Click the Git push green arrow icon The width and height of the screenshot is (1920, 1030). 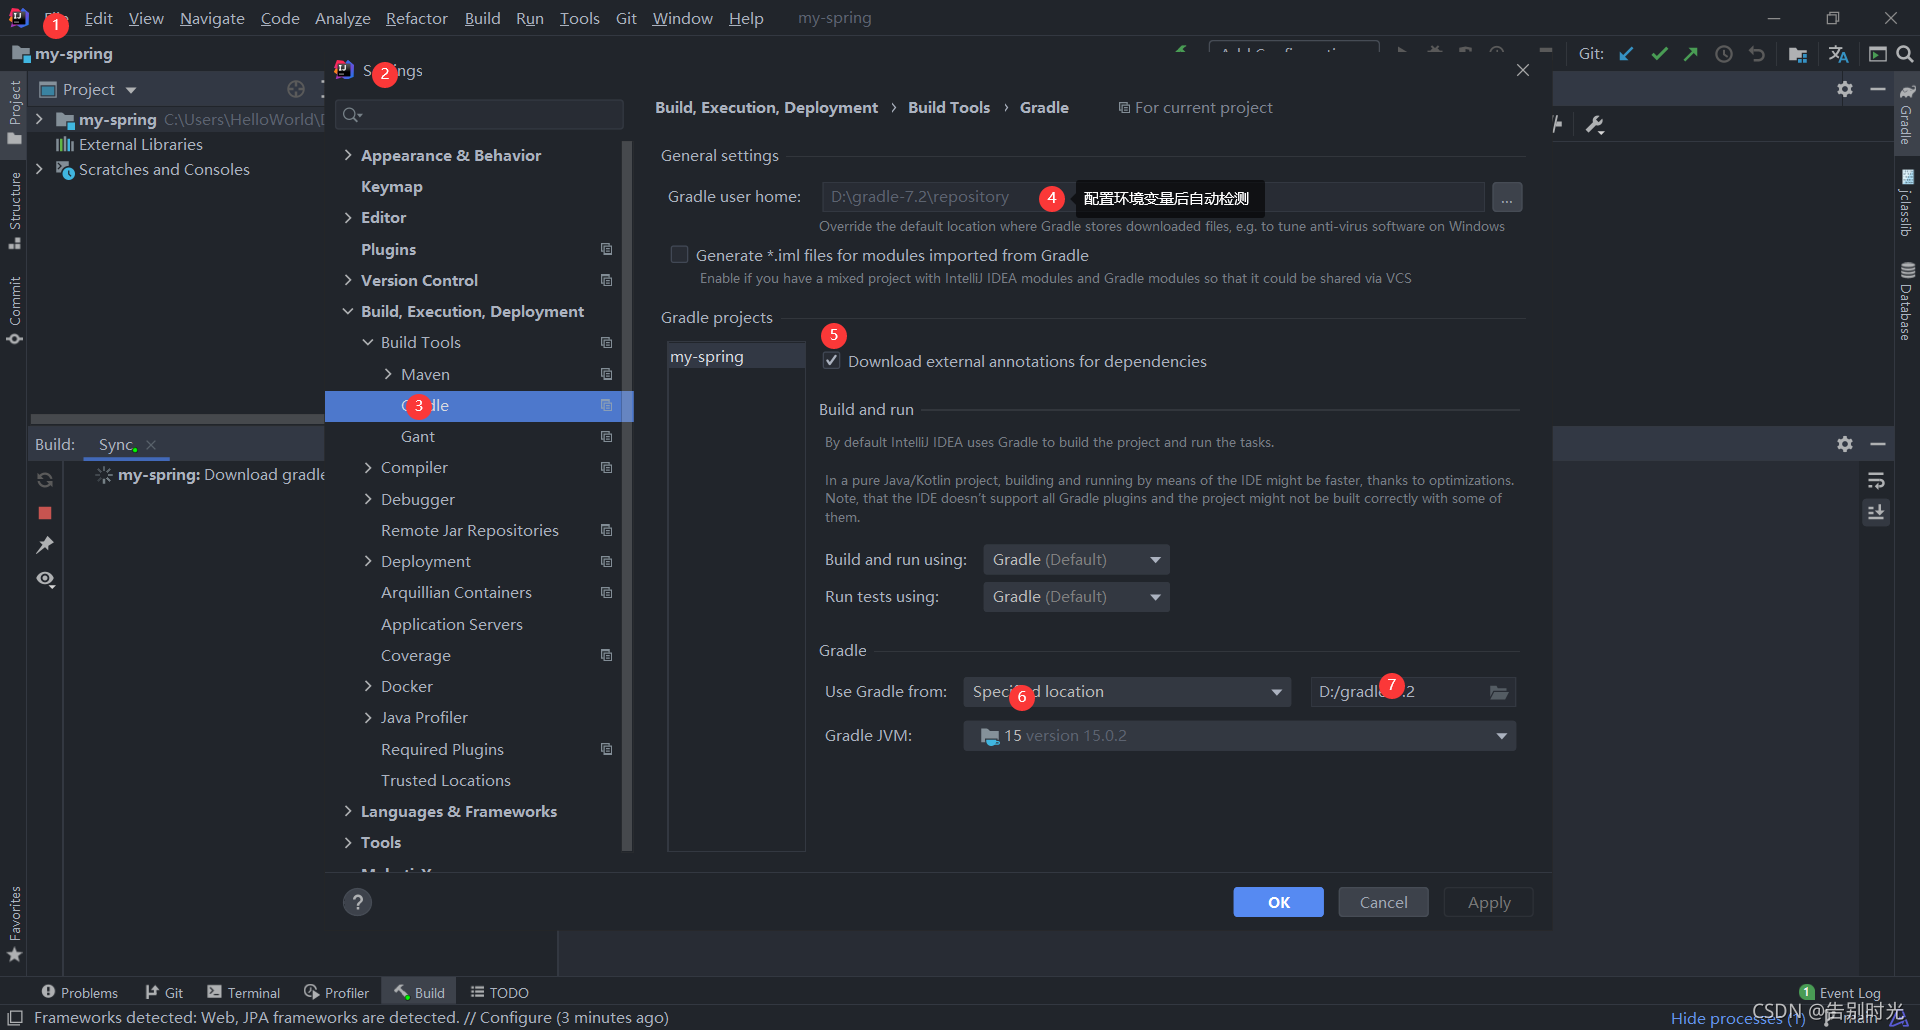point(1691,54)
